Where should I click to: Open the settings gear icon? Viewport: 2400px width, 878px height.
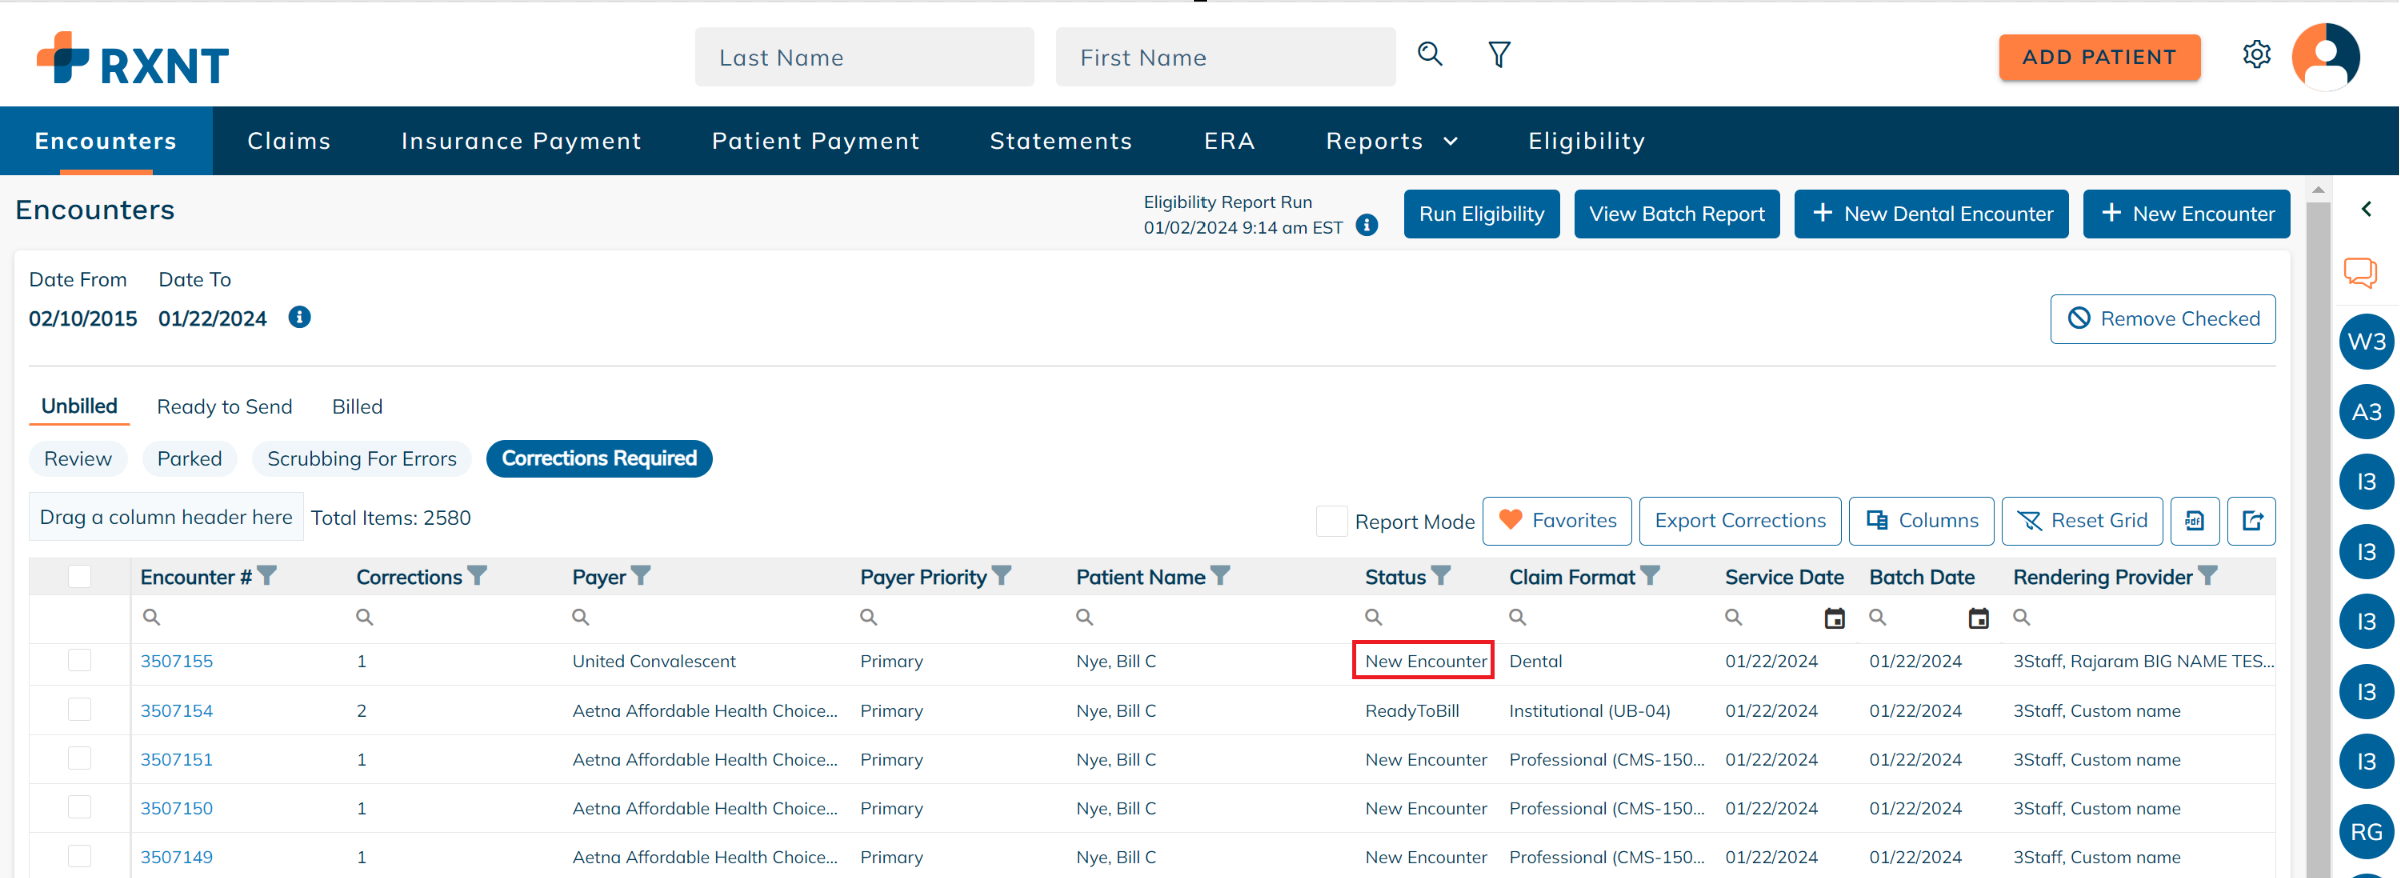[x=2256, y=54]
